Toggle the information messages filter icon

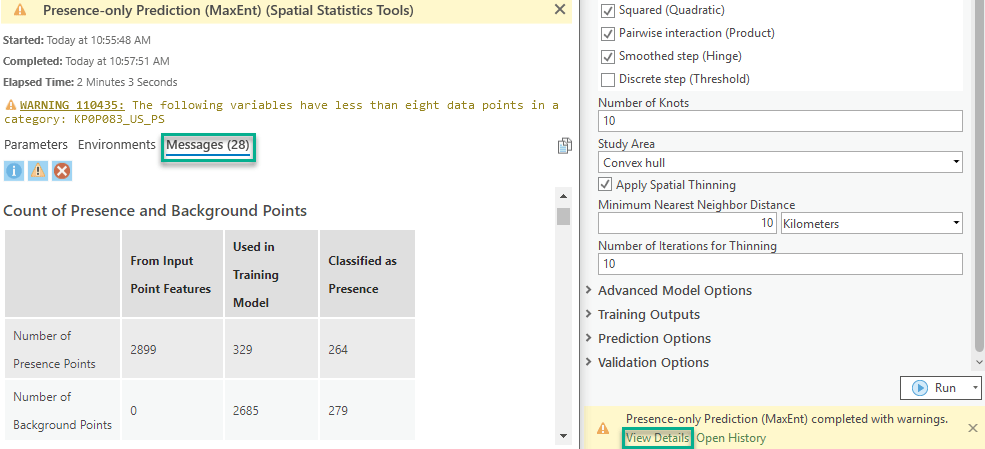tap(14, 171)
